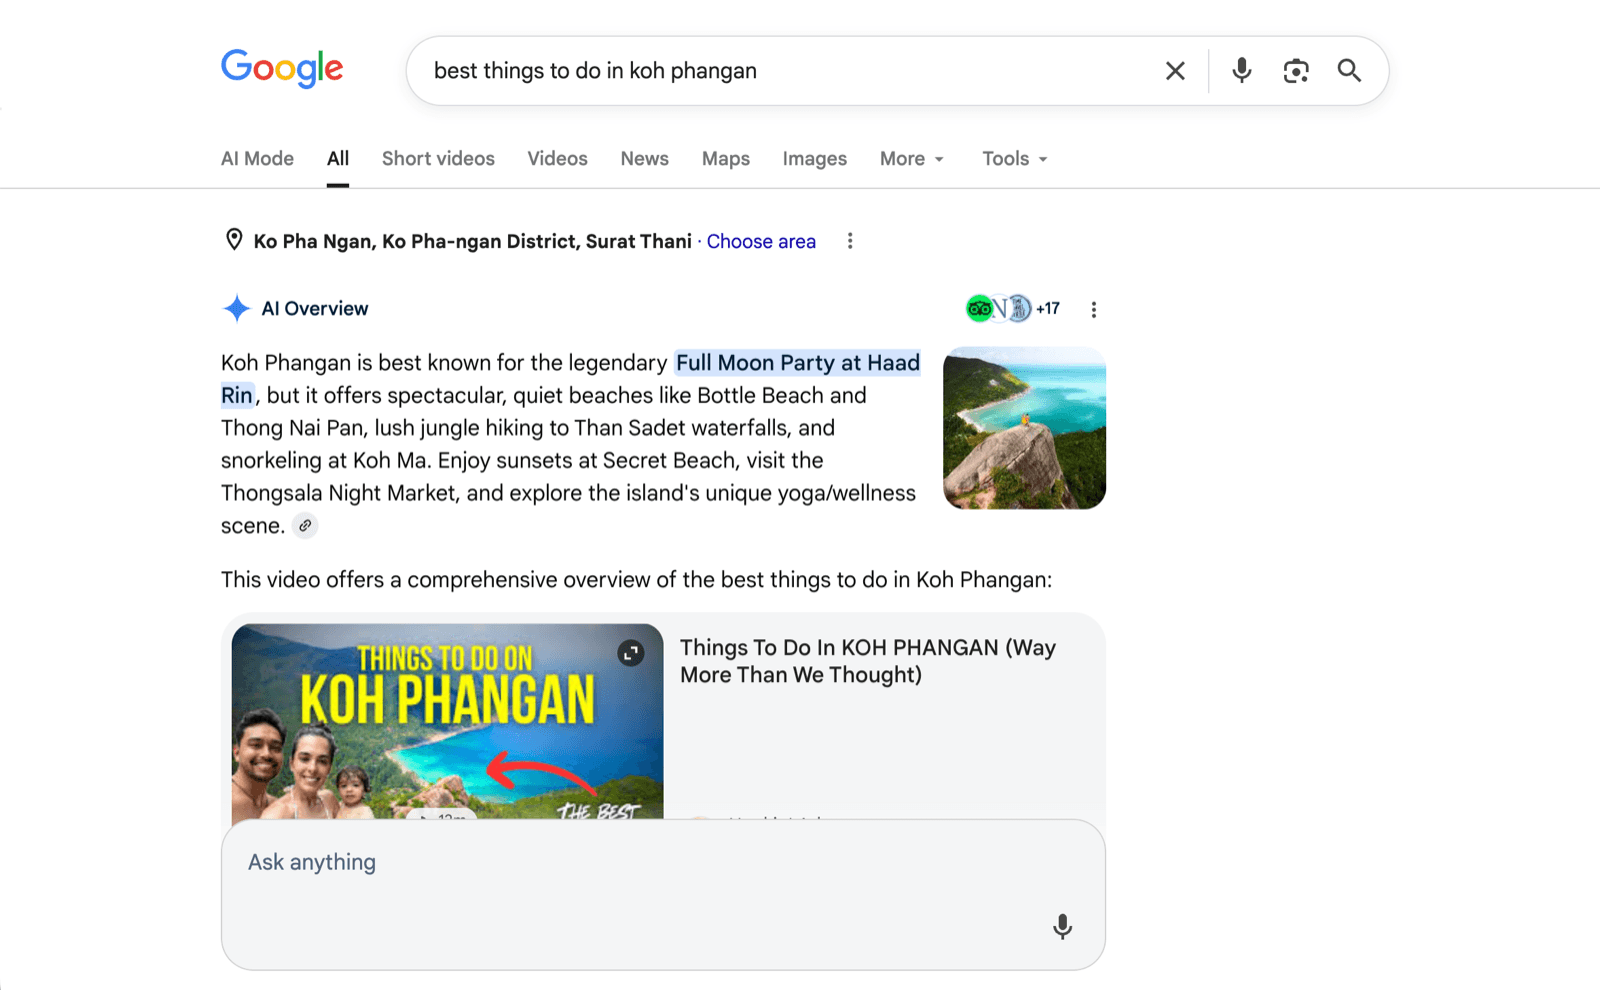Open the AI Overview three-dot options menu
This screenshot has width=1600, height=990.
[1094, 310]
